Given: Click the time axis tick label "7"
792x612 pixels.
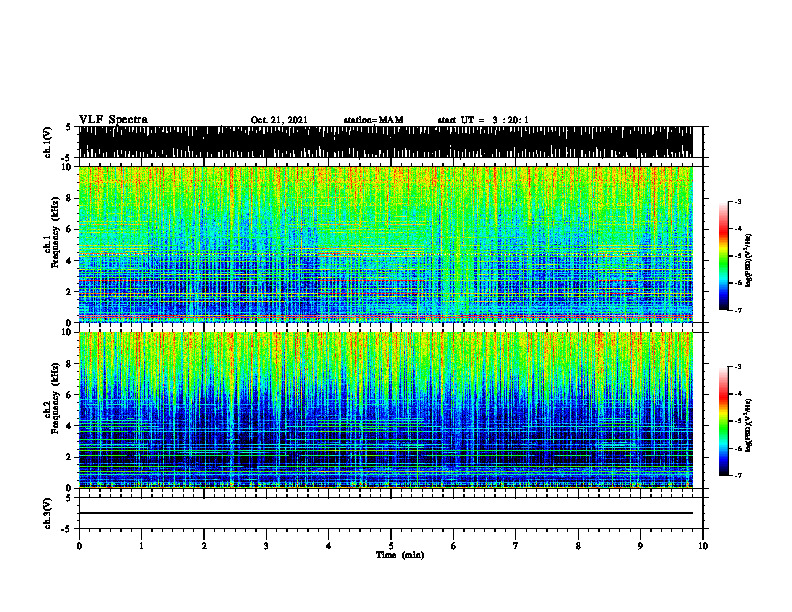Looking at the screenshot, I should click(x=516, y=546).
